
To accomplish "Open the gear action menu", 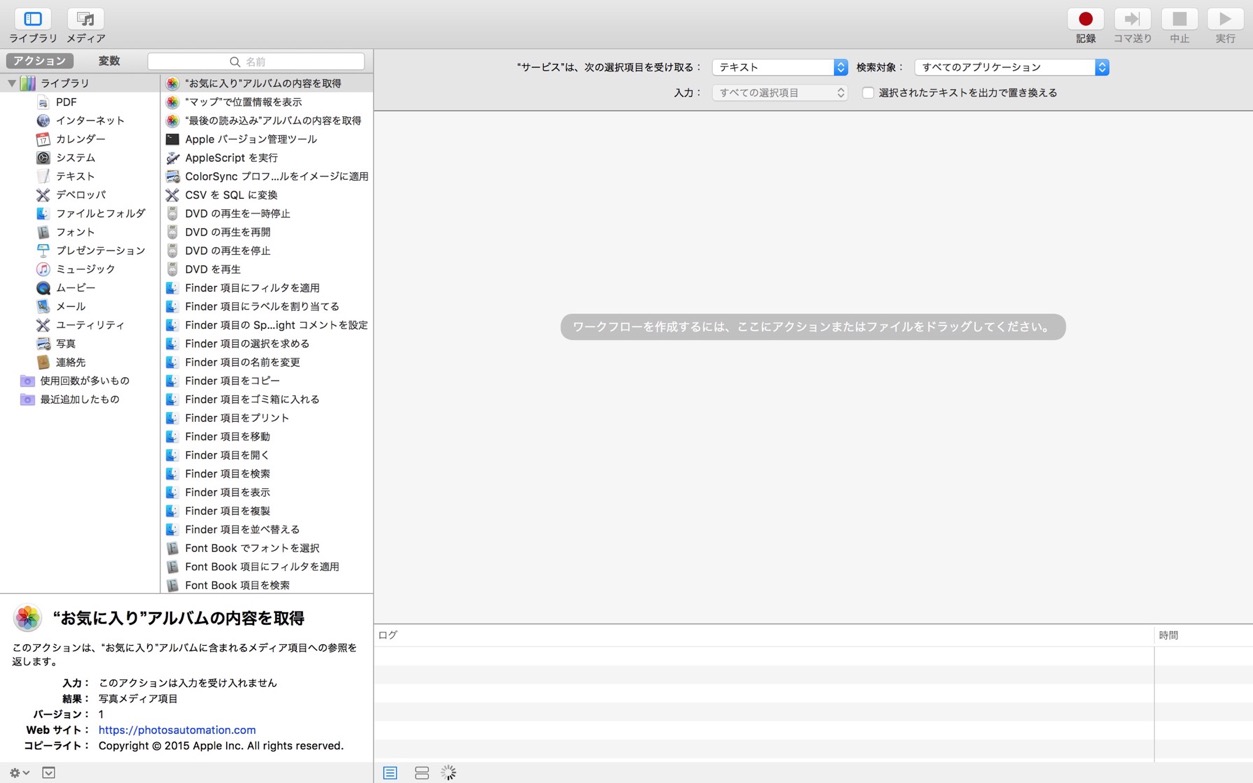I will click(x=19, y=773).
